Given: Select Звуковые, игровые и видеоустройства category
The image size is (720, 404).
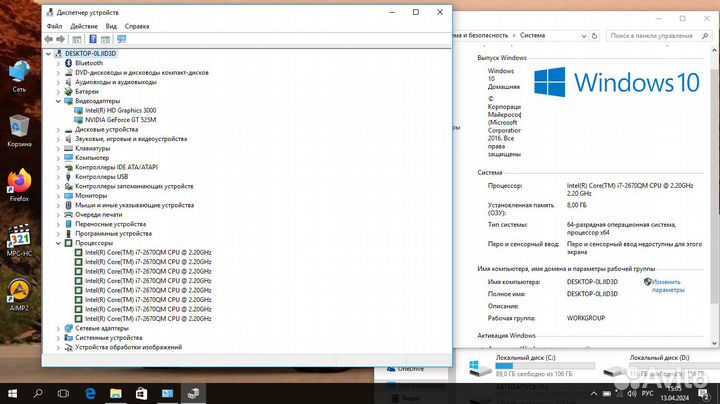Looking at the screenshot, I should 131,139.
